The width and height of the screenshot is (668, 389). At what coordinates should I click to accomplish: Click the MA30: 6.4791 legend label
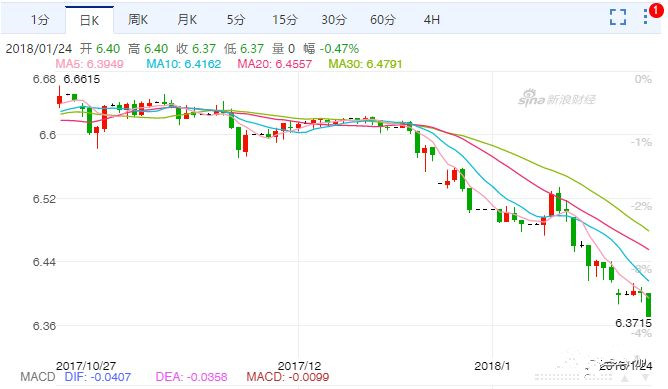coord(365,64)
